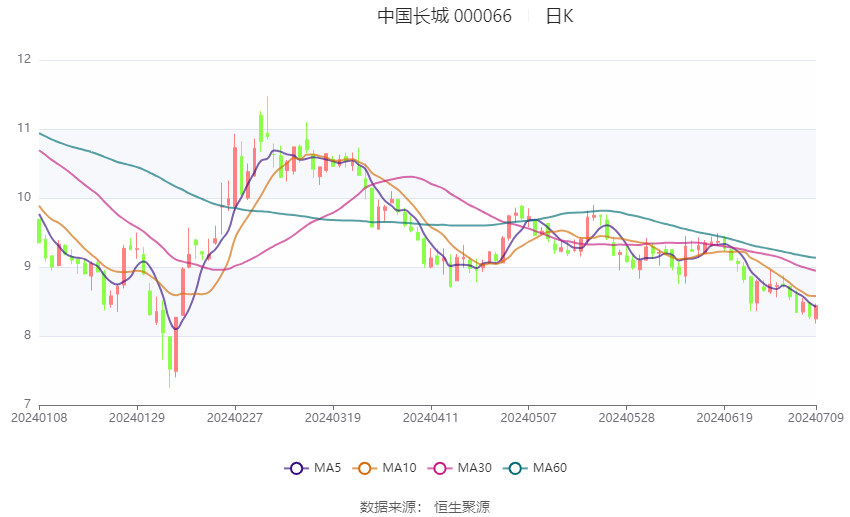Click x-axis date label 20240507
The width and height of the screenshot is (850, 517).
pos(529,418)
